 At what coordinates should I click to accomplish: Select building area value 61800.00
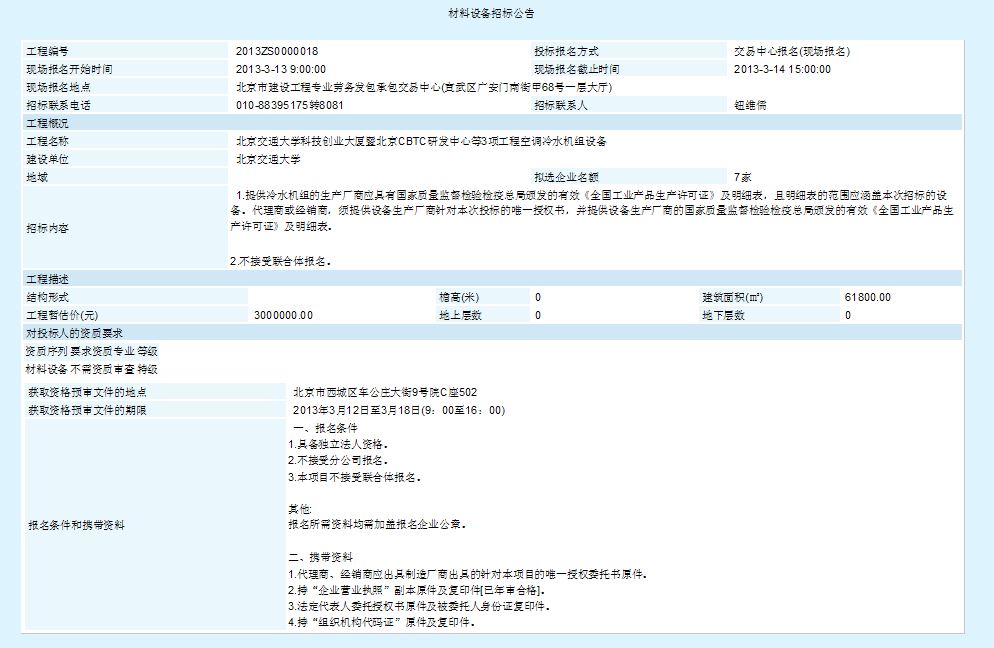click(x=868, y=297)
